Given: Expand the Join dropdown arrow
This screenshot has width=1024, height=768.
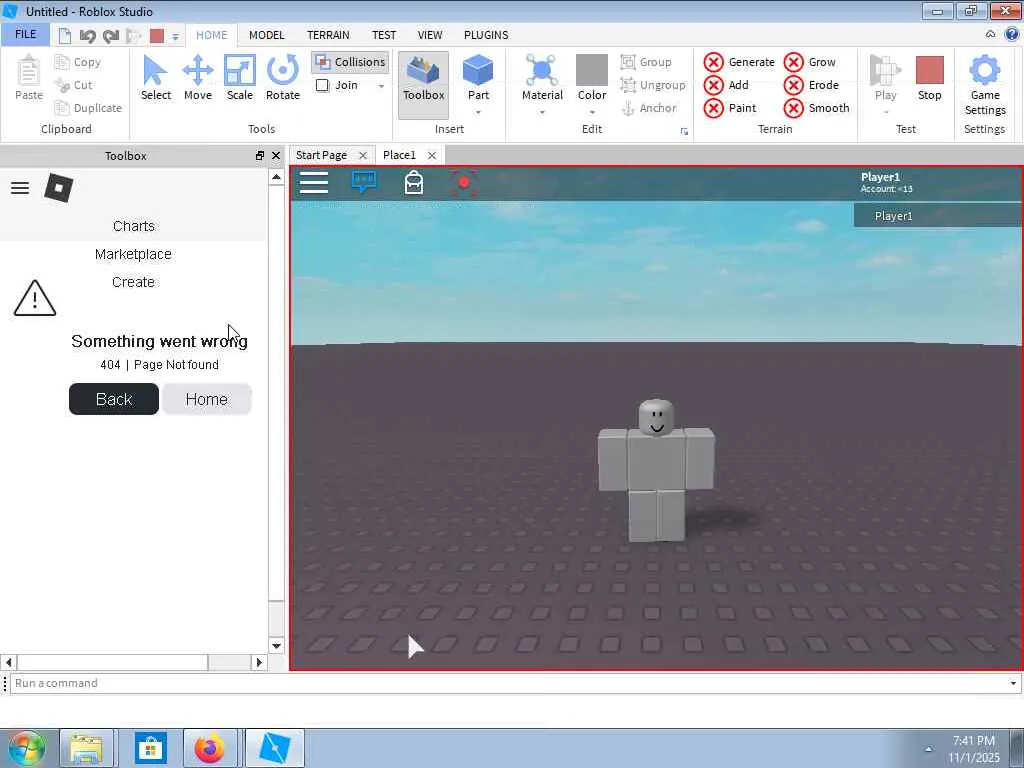Looking at the screenshot, I should pyautogui.click(x=381, y=86).
